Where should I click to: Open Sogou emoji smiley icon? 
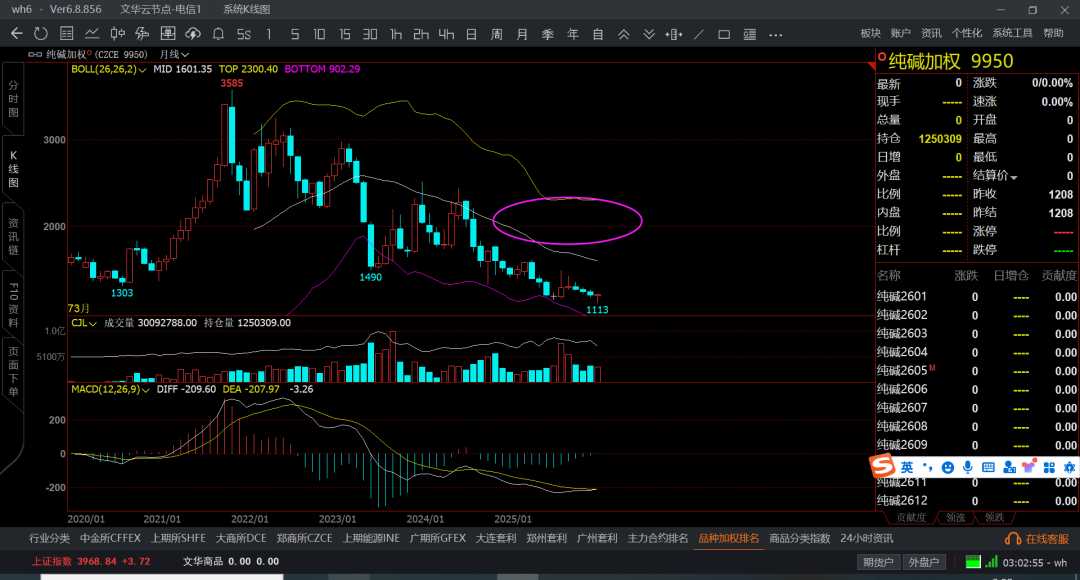(x=948, y=468)
